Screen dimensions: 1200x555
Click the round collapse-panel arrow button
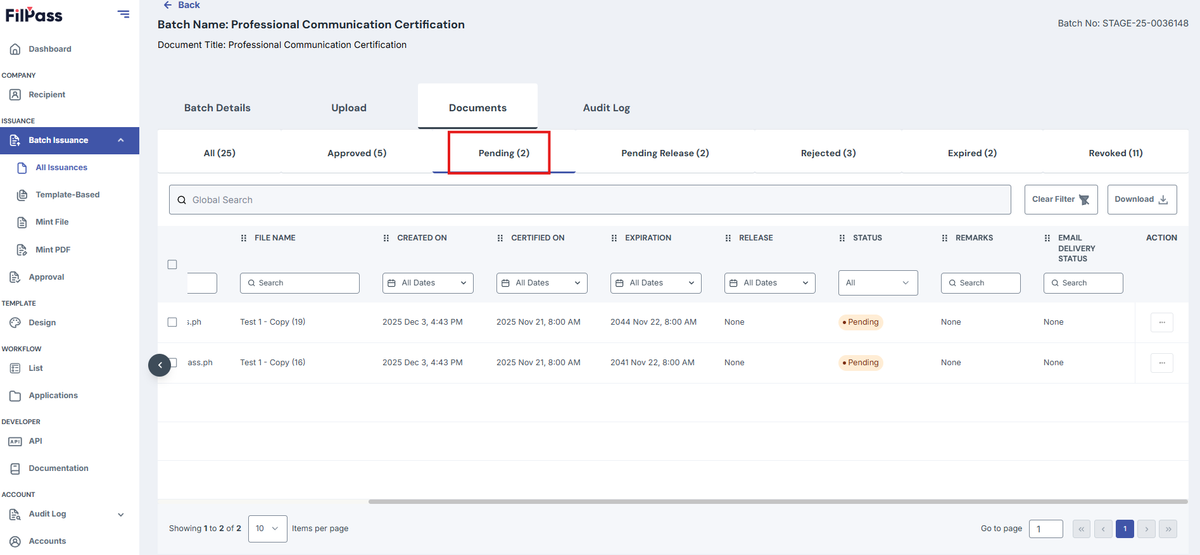(x=160, y=365)
